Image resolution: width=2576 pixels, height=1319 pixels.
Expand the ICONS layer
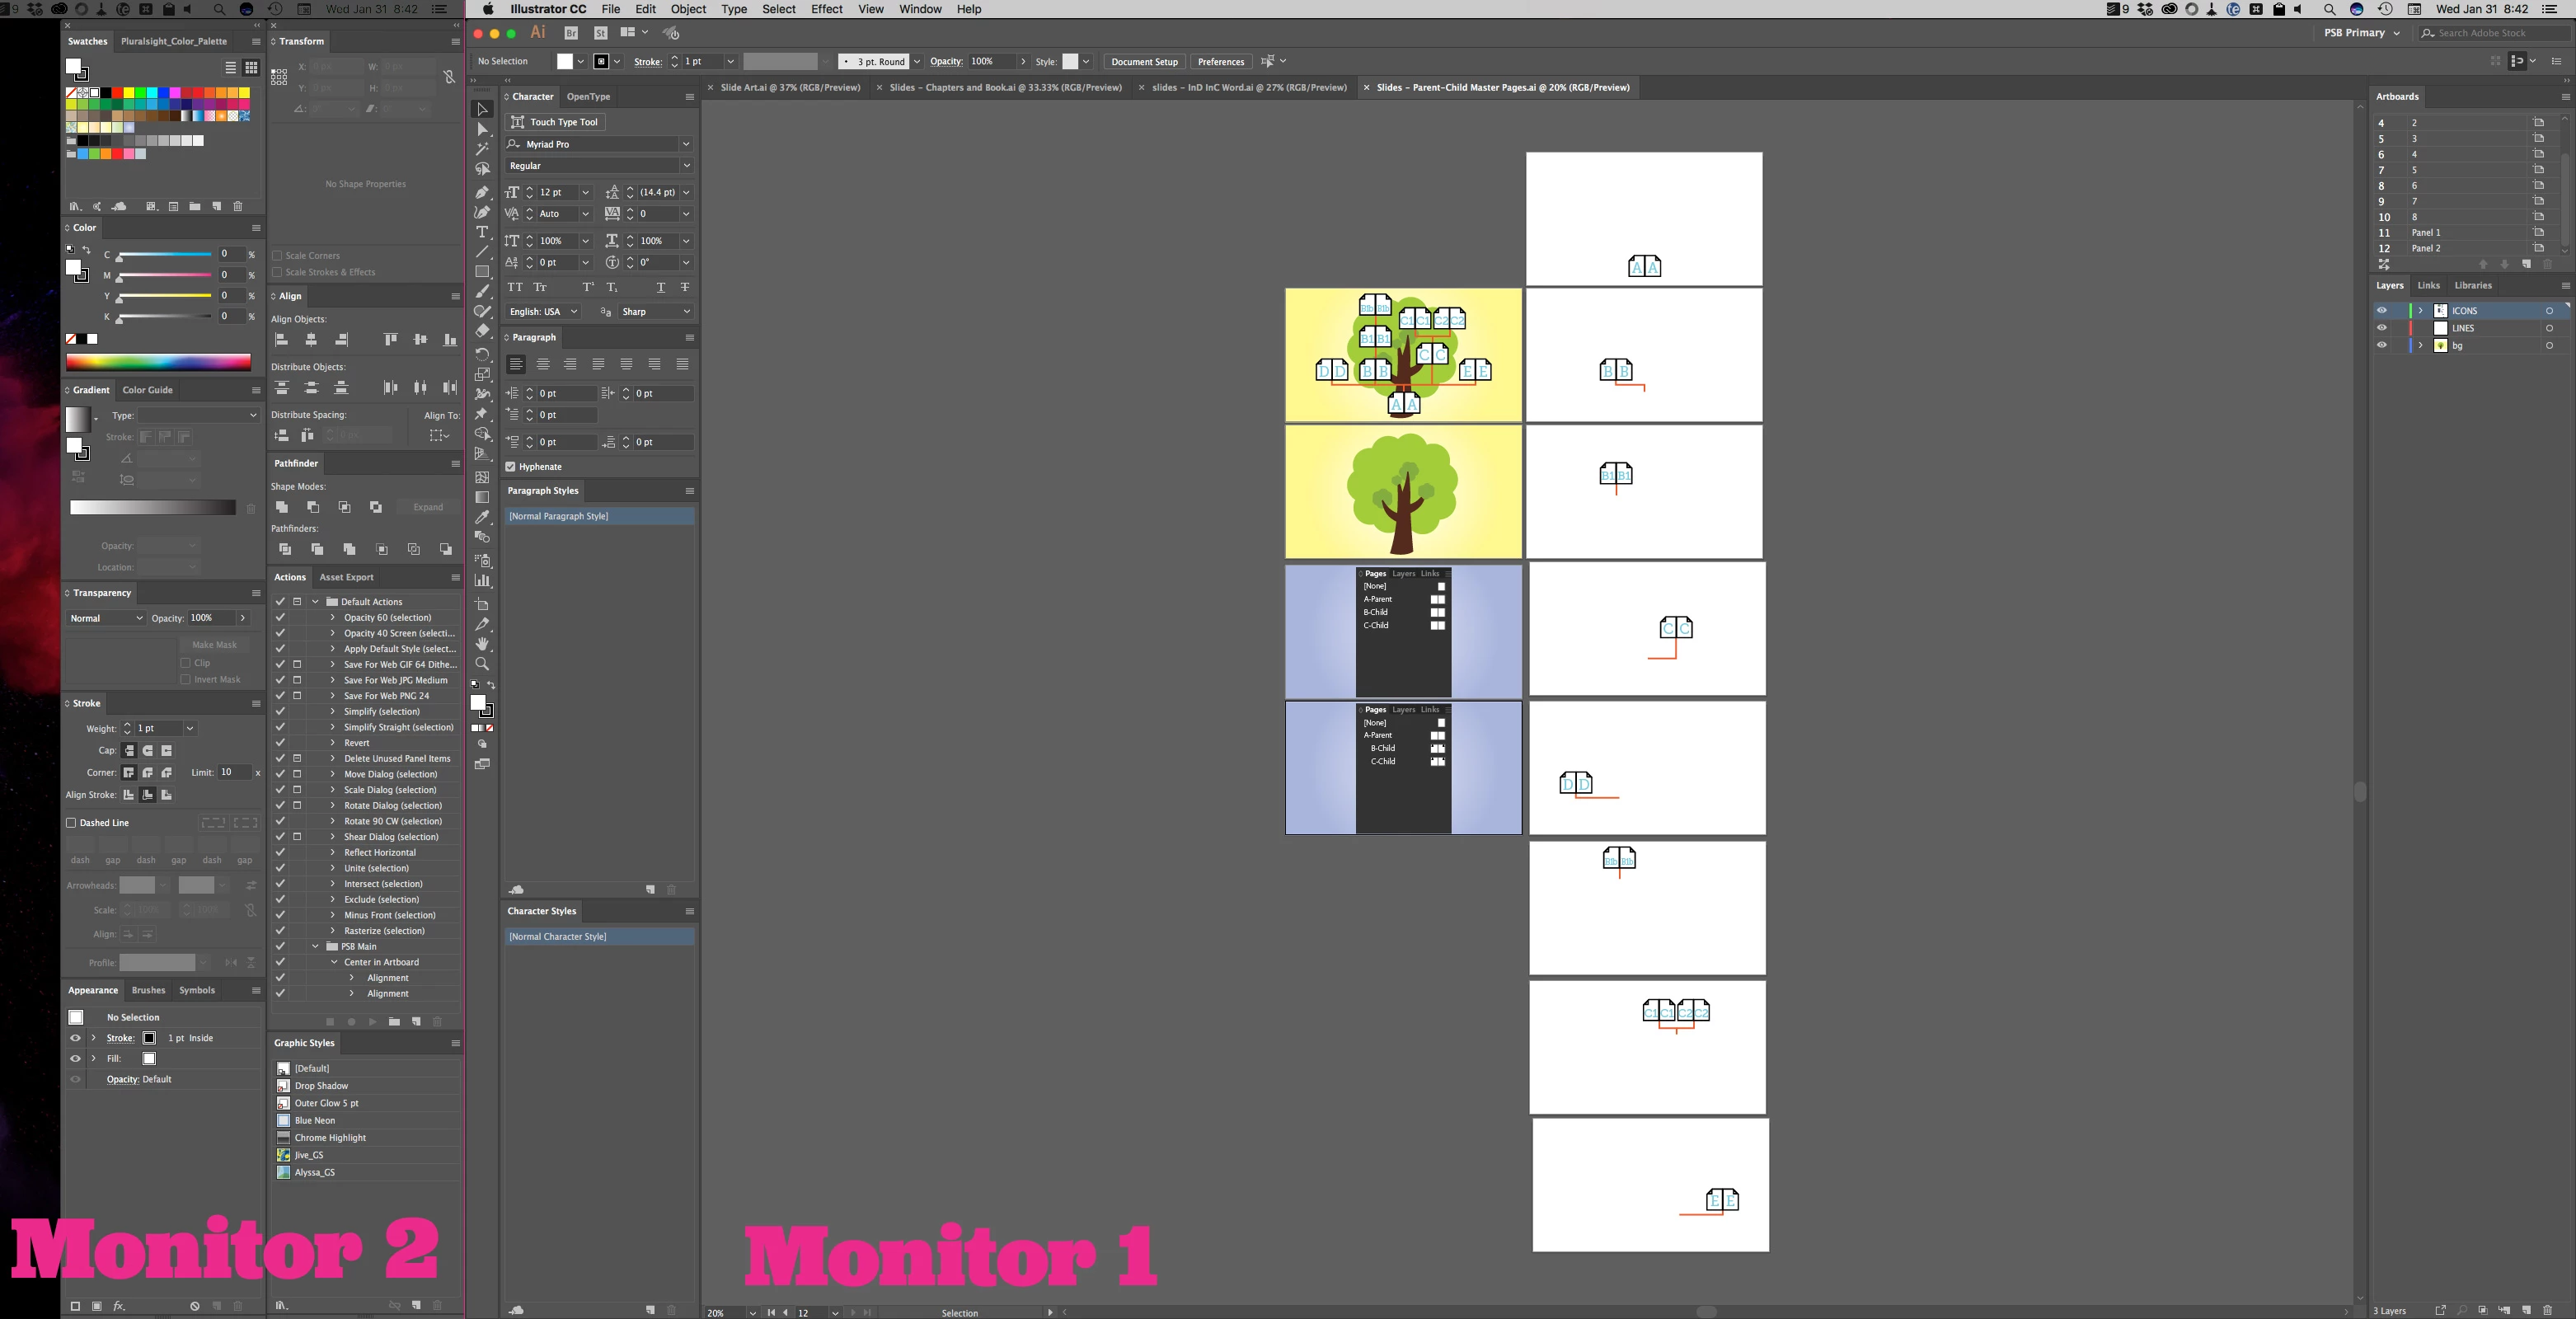[2420, 311]
